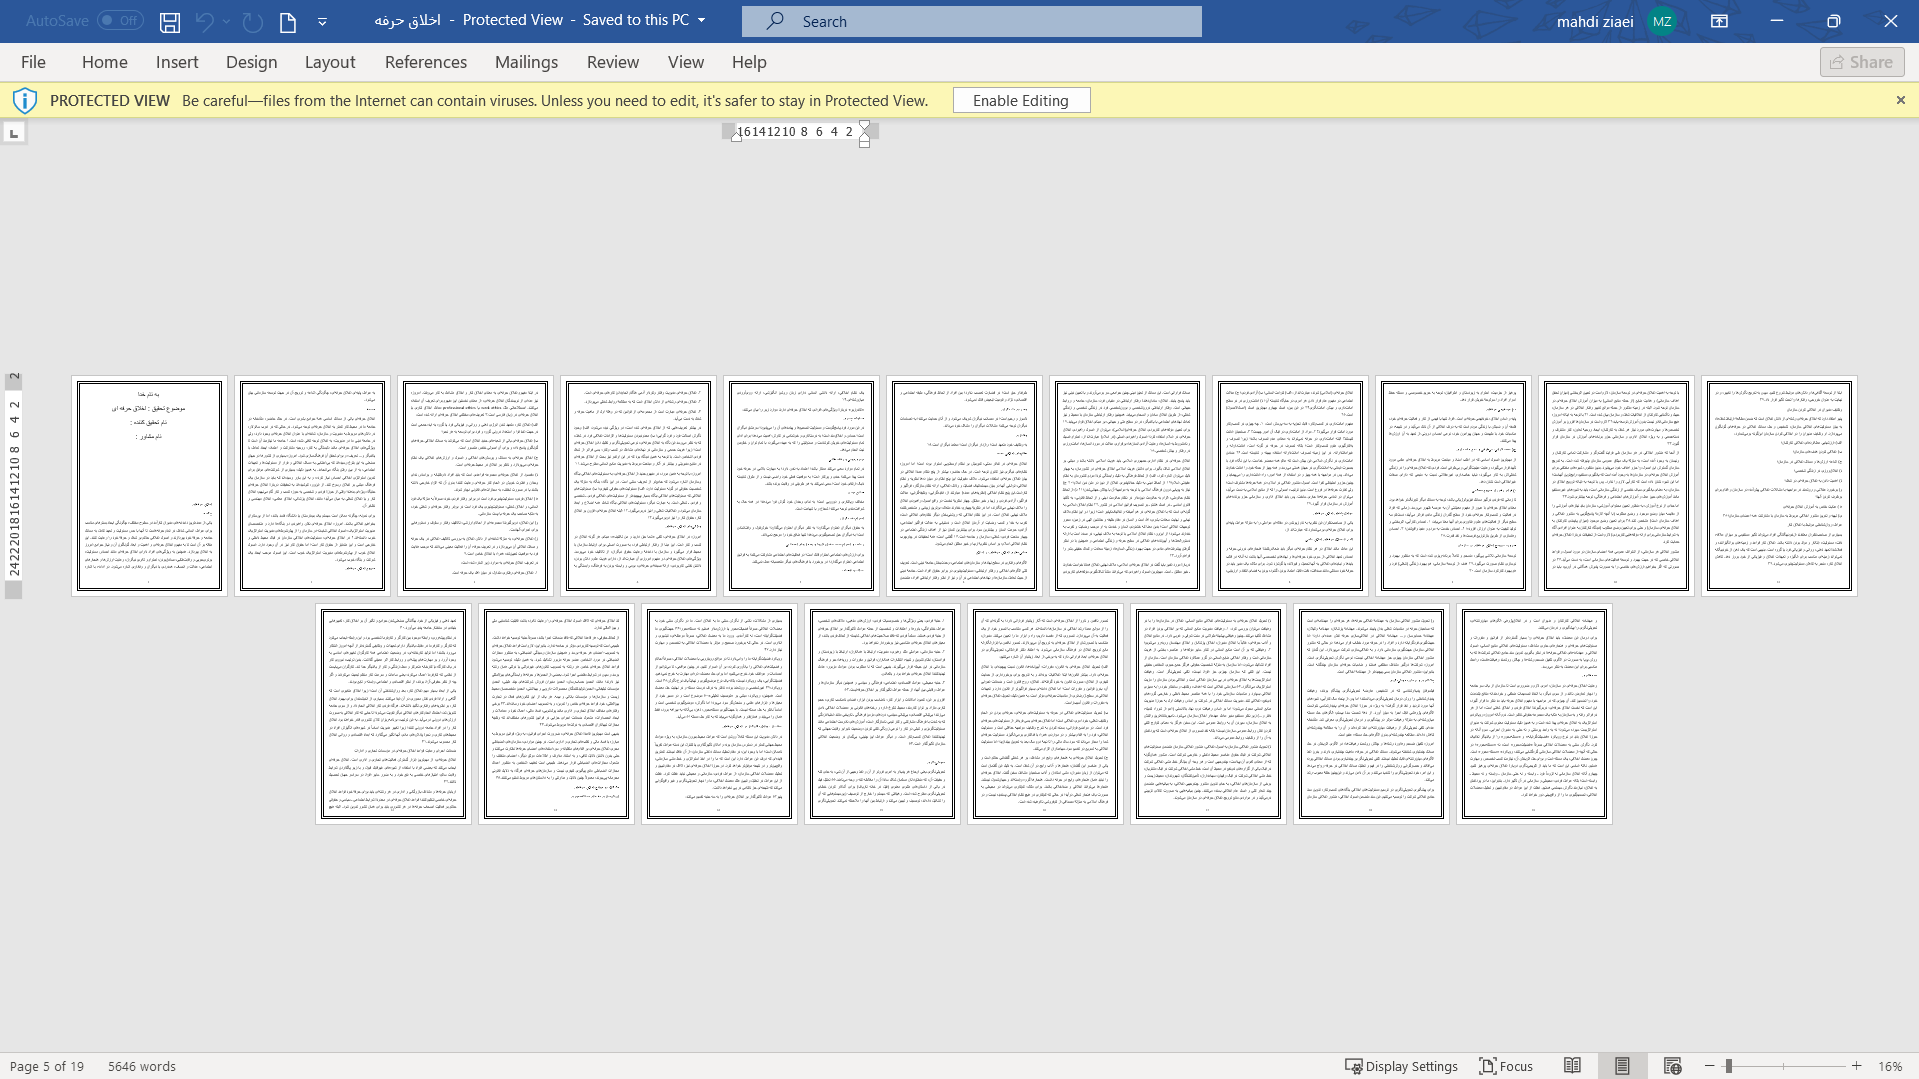Click the Search box in title bar
Viewport: 1919px width, 1079px height.
point(972,21)
